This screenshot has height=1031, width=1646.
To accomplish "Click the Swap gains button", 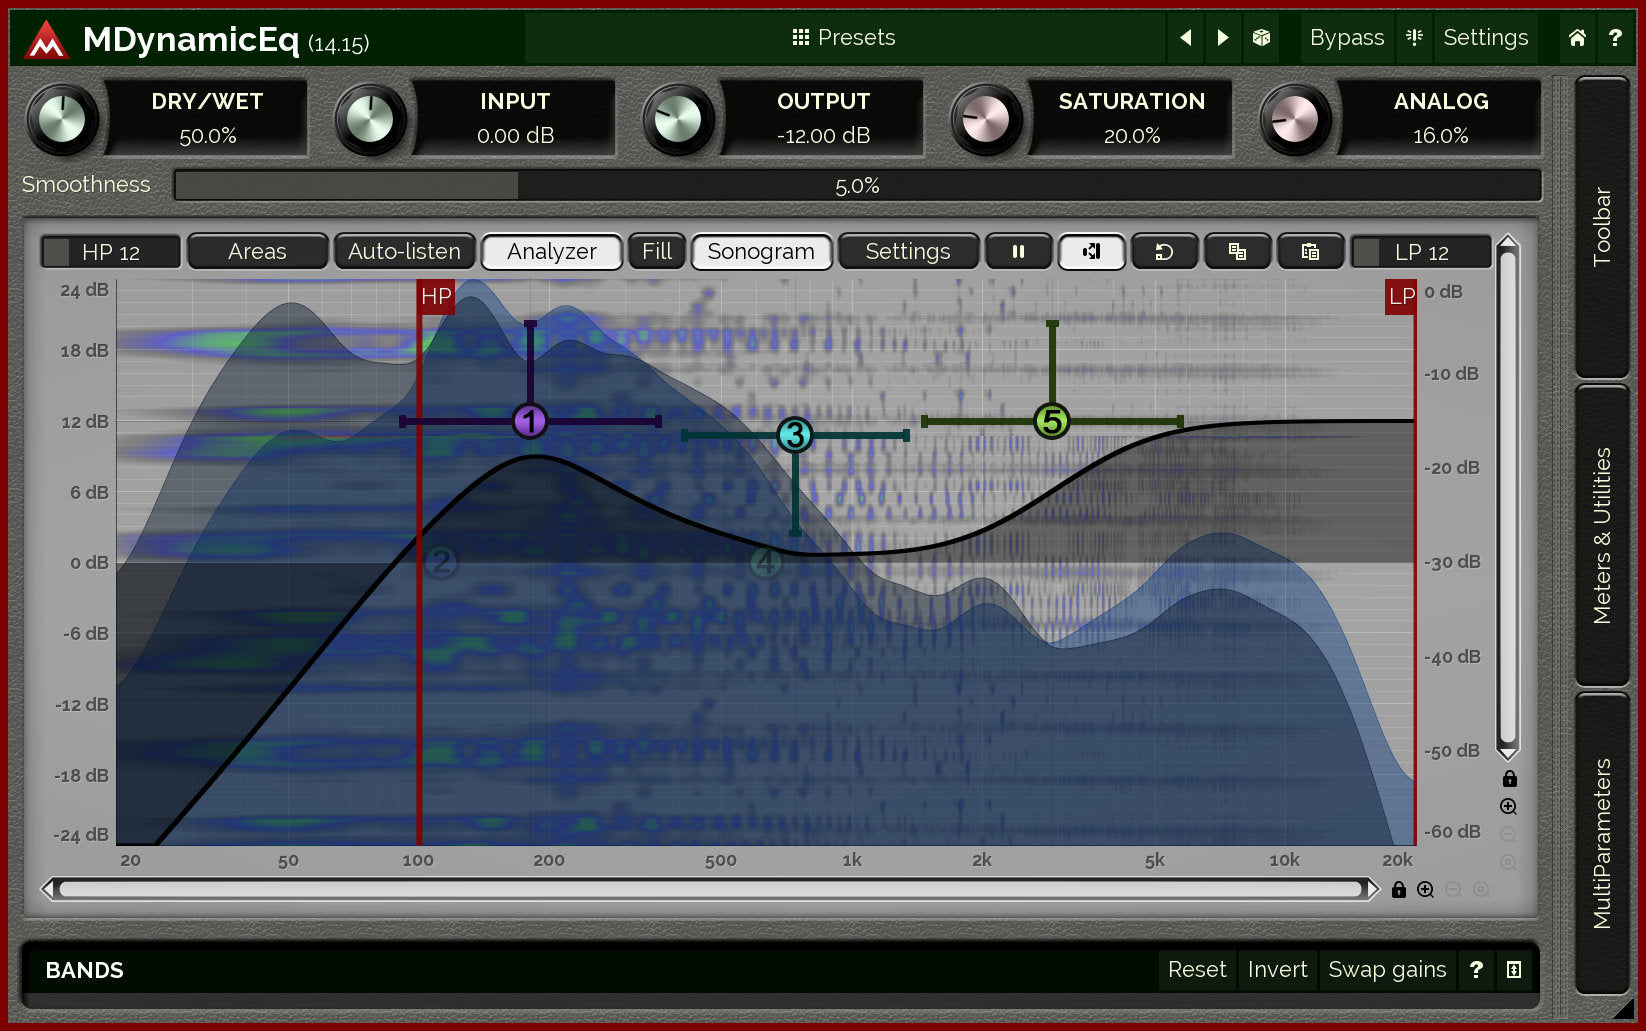I will point(1386,970).
